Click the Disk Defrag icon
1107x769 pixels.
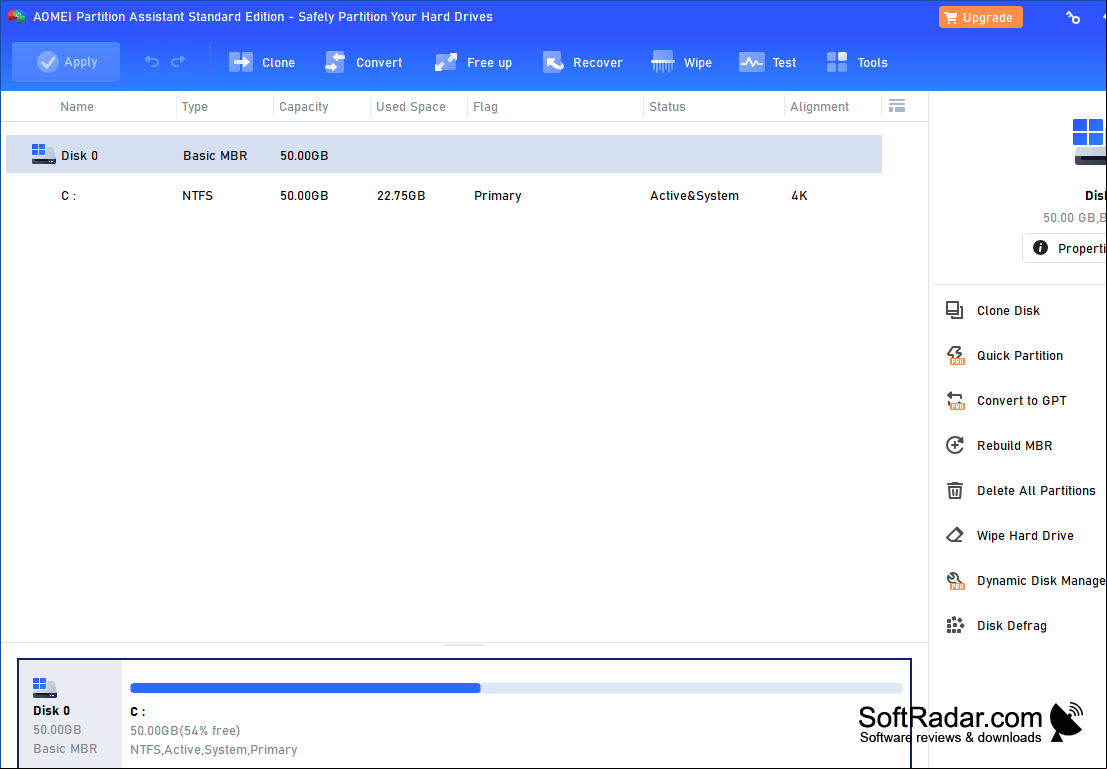(955, 625)
